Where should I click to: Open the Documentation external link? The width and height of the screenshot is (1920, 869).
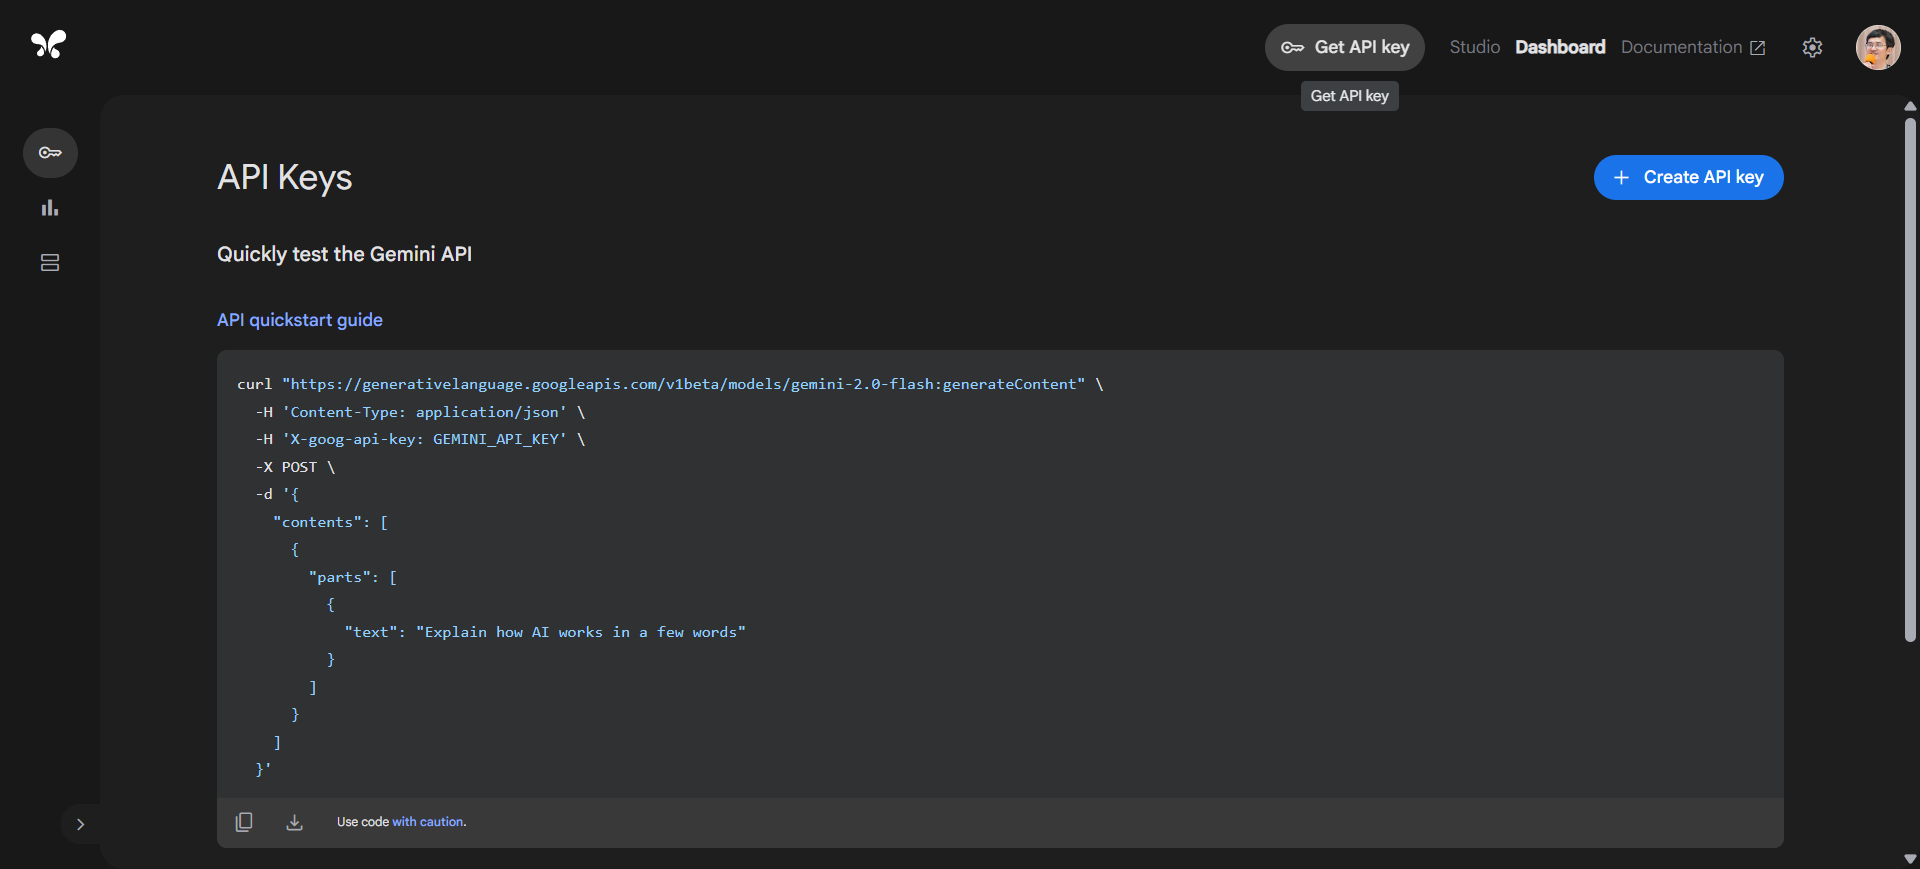pyautogui.click(x=1693, y=47)
